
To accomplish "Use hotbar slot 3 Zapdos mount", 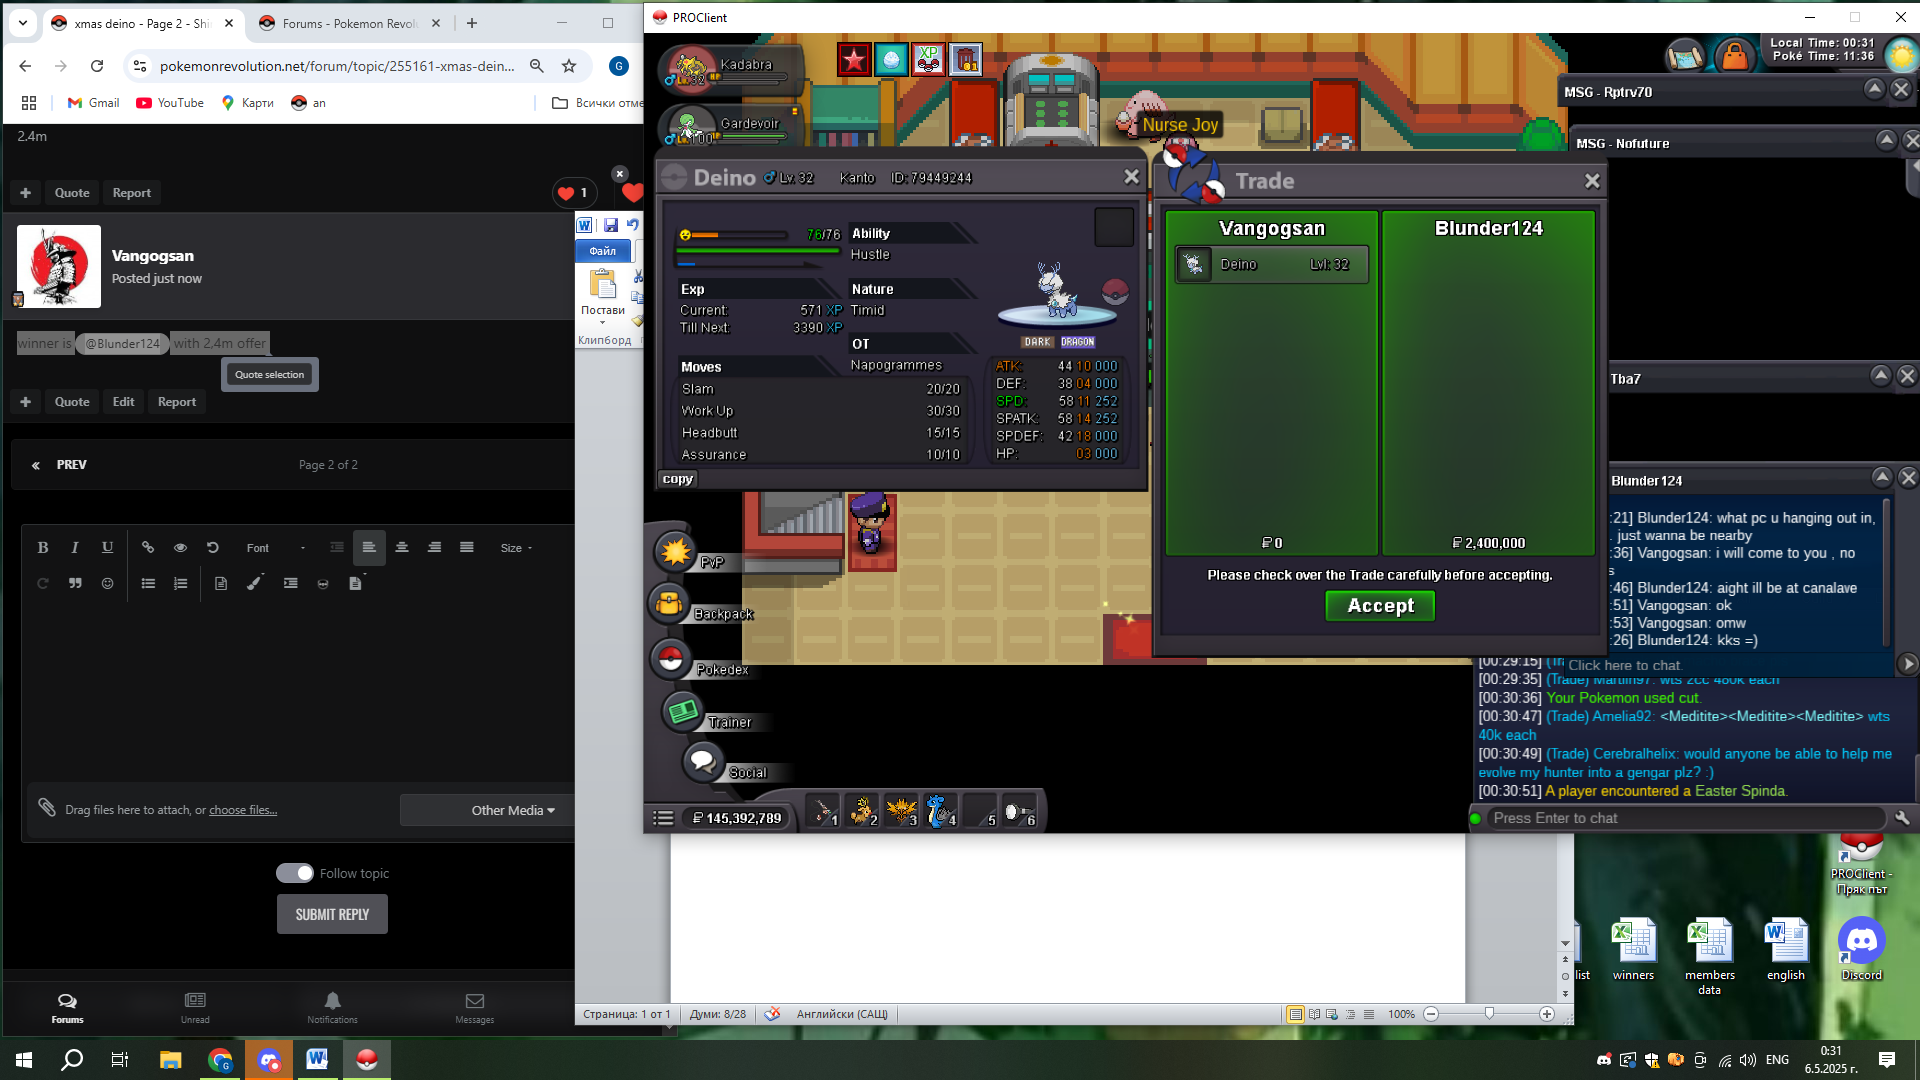I will pyautogui.click(x=901, y=811).
